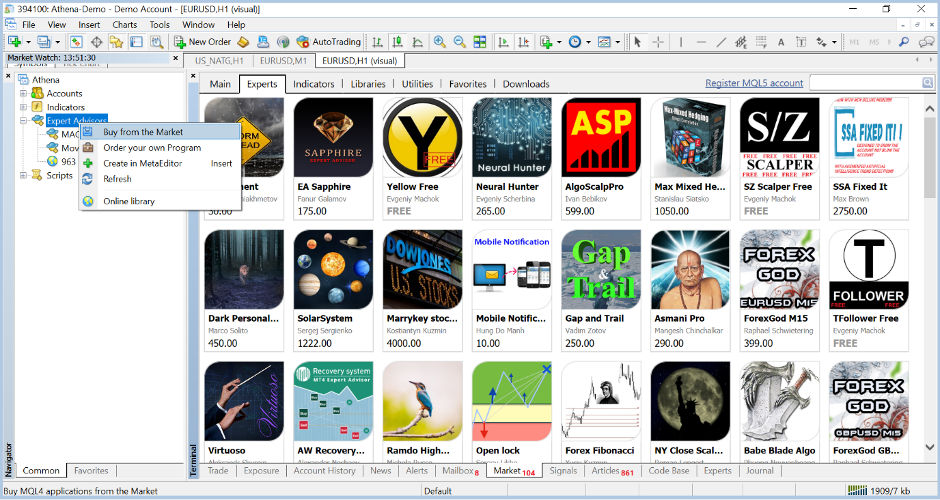Image resolution: width=940 pixels, height=500 pixels.
Task: Open the Indicators tab in Market
Action: click(314, 84)
